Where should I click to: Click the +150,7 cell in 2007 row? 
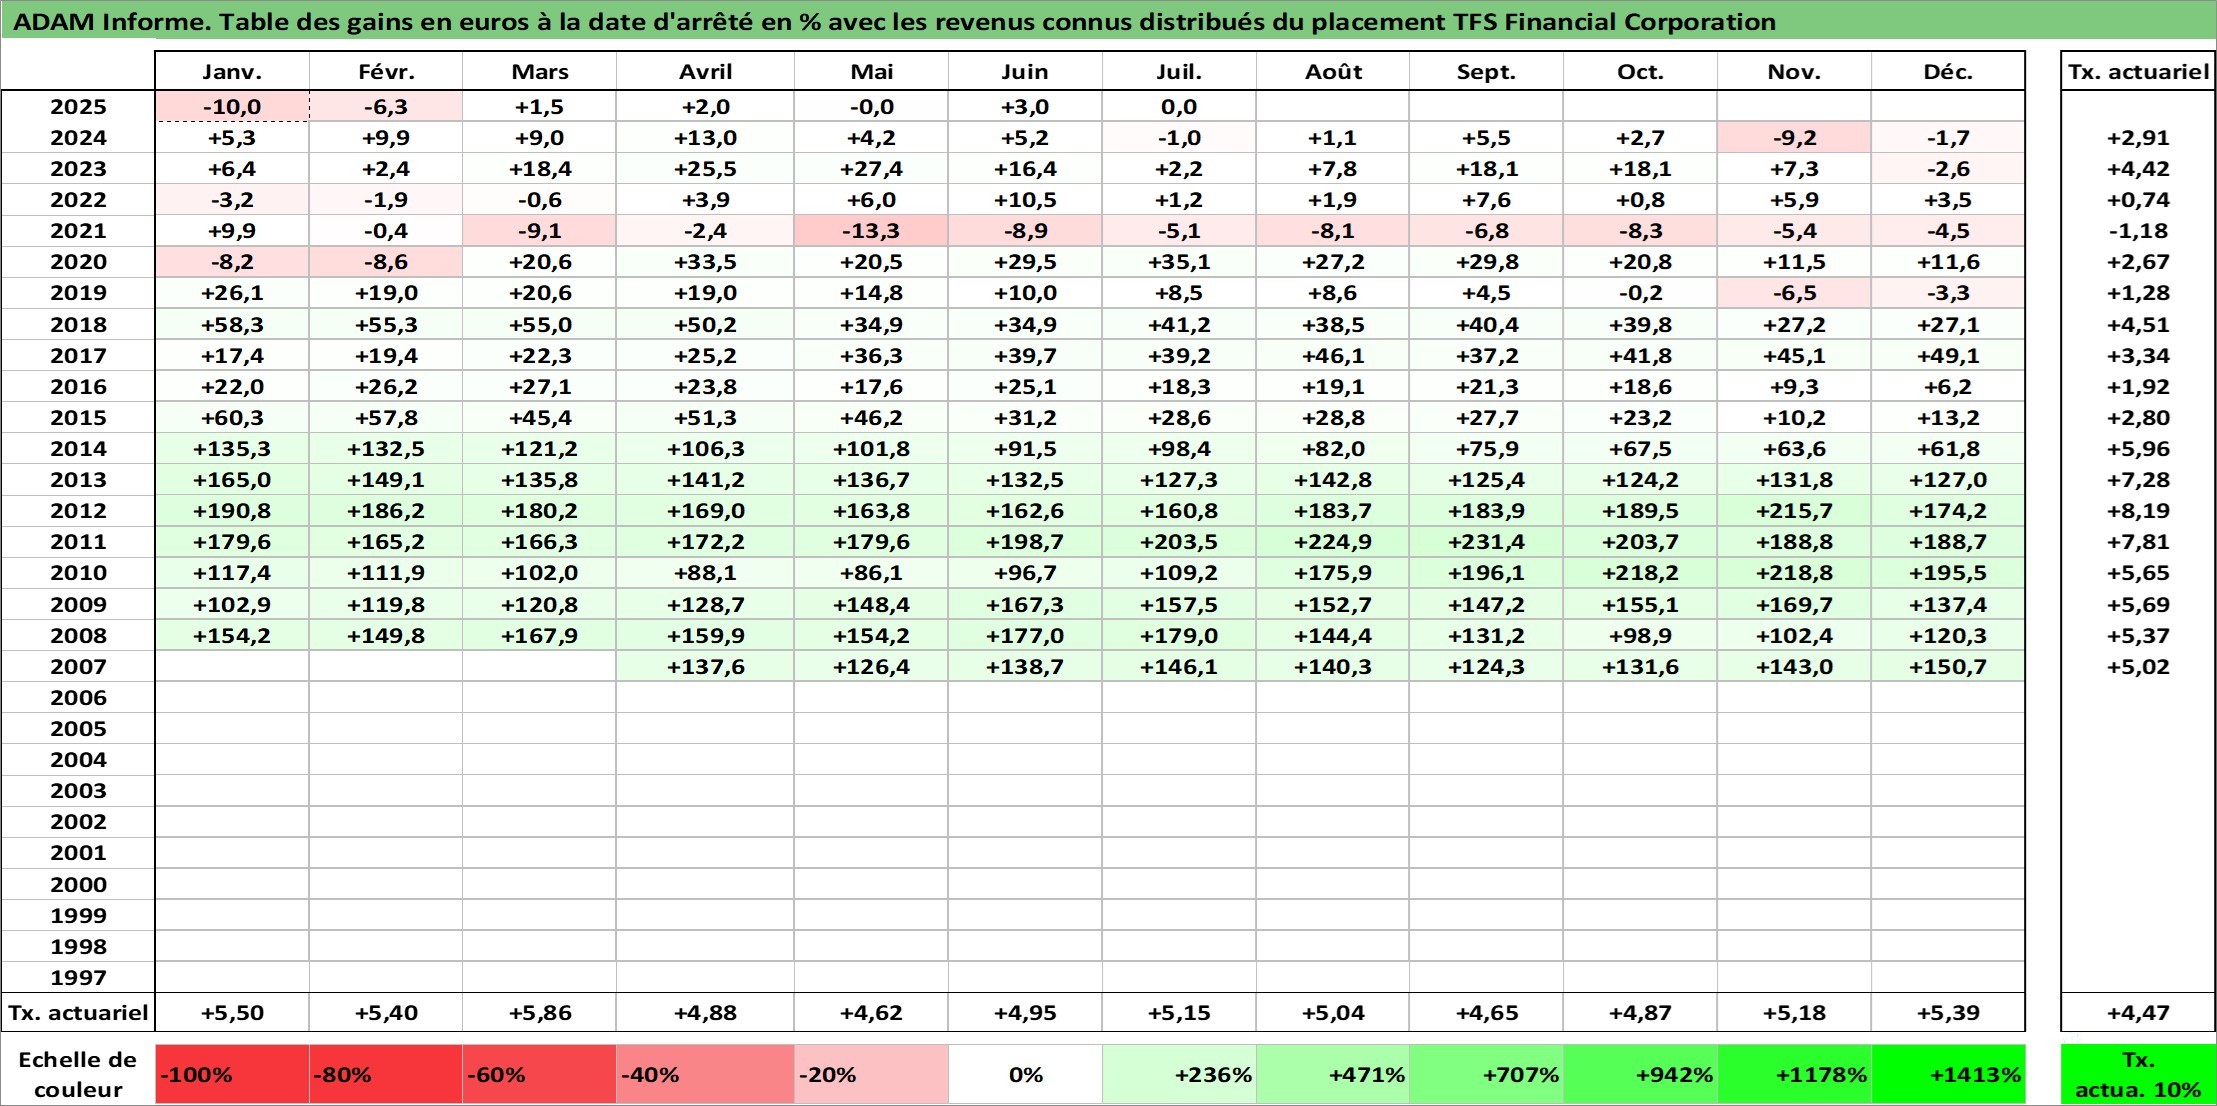coord(1948,667)
